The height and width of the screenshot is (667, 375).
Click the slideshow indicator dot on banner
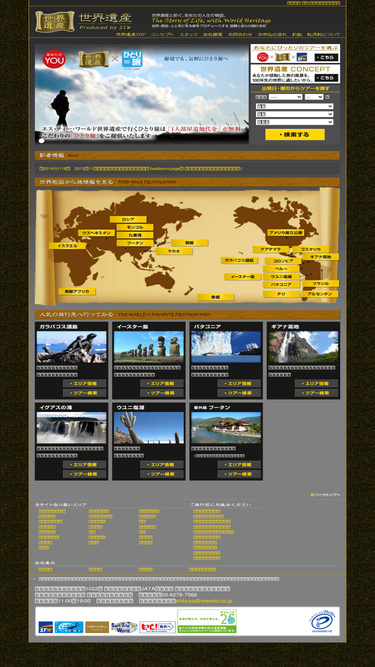(42, 140)
